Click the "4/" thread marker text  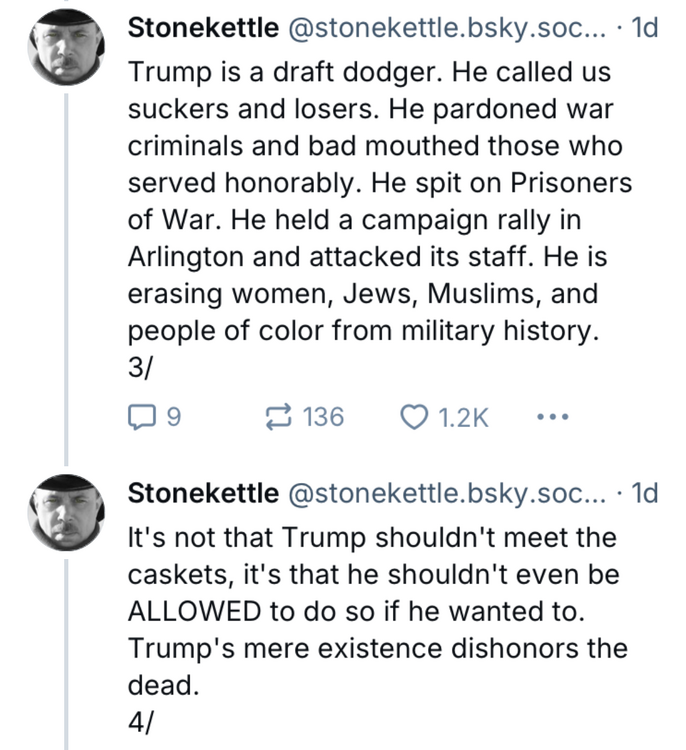pyautogui.click(x=139, y=724)
